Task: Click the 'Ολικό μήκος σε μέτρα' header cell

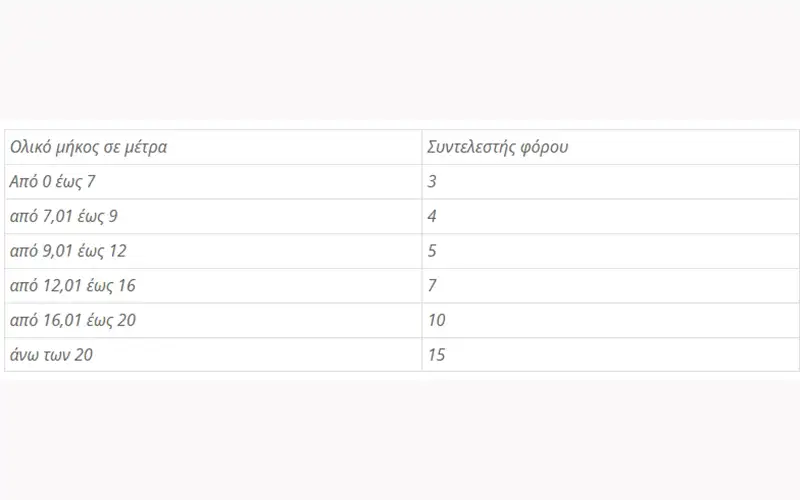Action: 88,148
